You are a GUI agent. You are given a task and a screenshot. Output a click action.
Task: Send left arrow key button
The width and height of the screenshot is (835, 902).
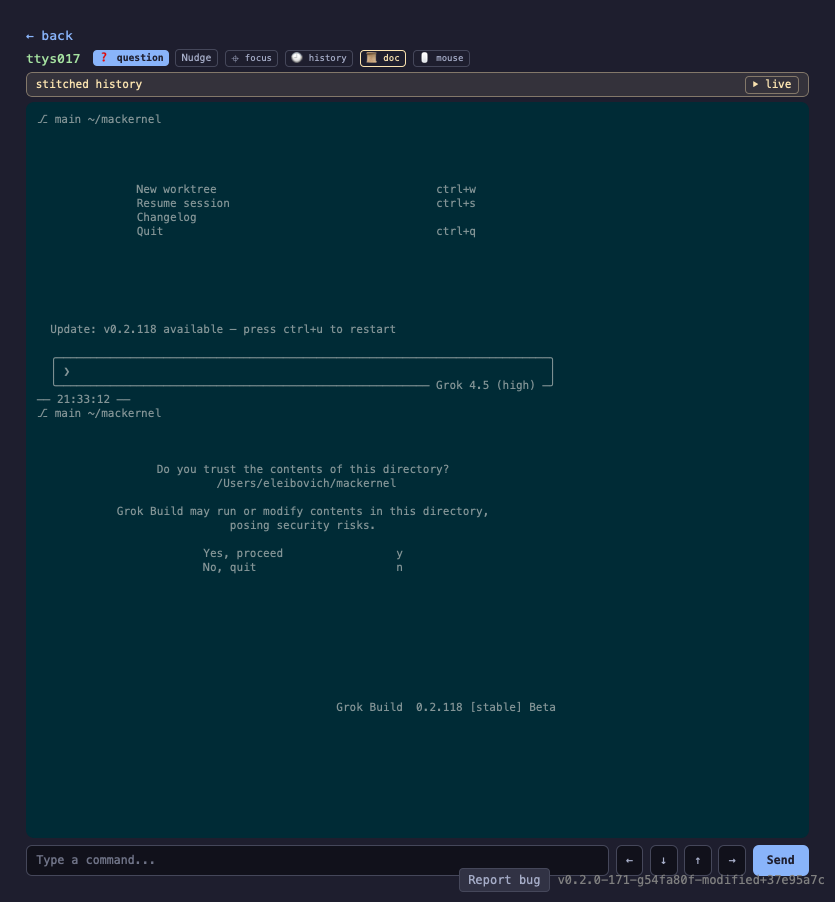pyautogui.click(x=629, y=861)
